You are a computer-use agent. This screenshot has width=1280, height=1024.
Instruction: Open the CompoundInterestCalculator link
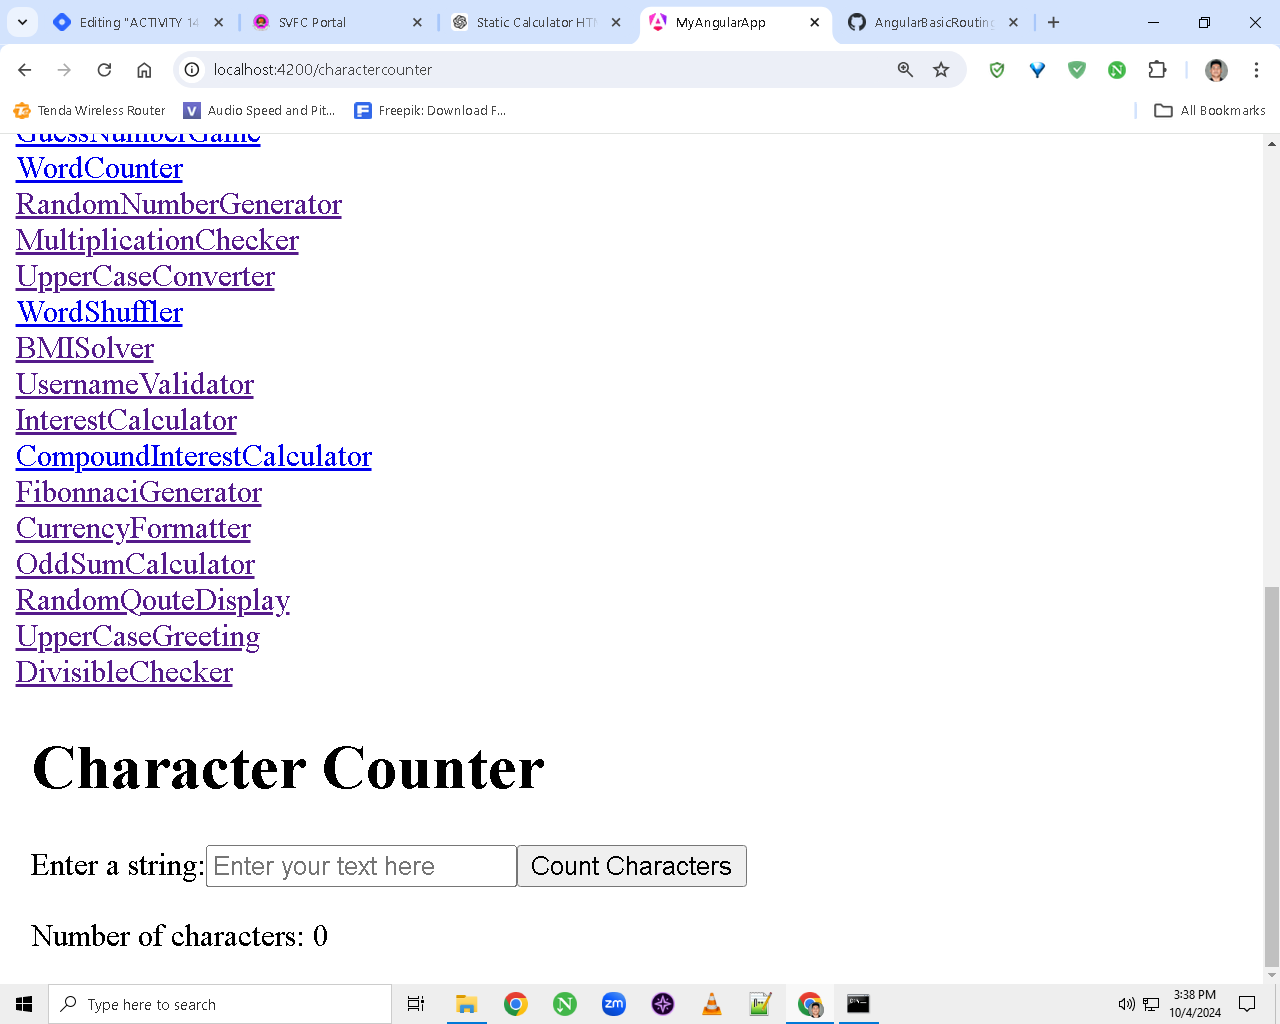point(194,456)
